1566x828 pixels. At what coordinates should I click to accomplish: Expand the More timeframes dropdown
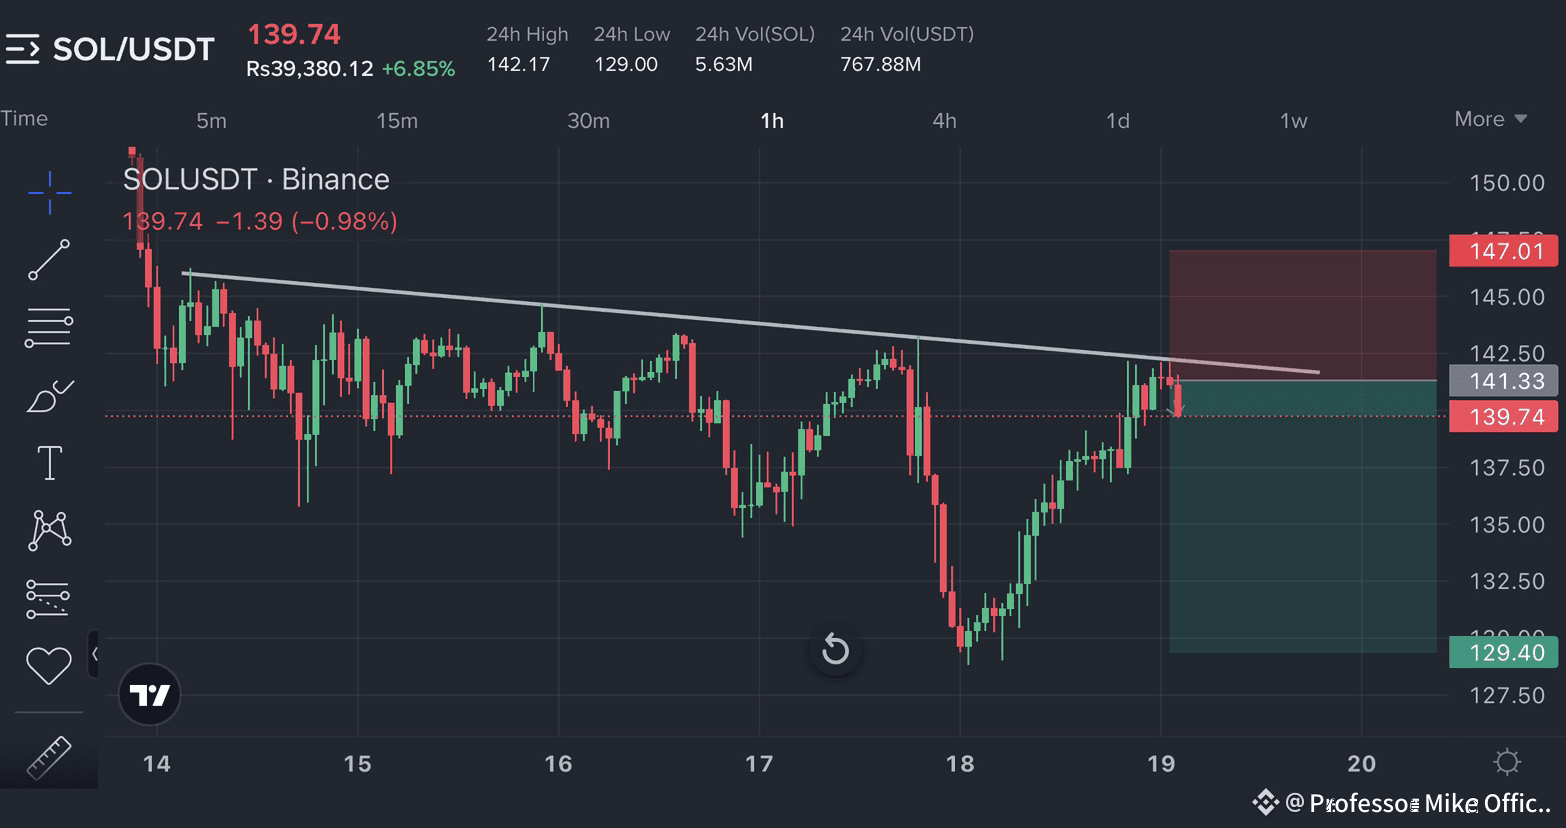click(1491, 119)
